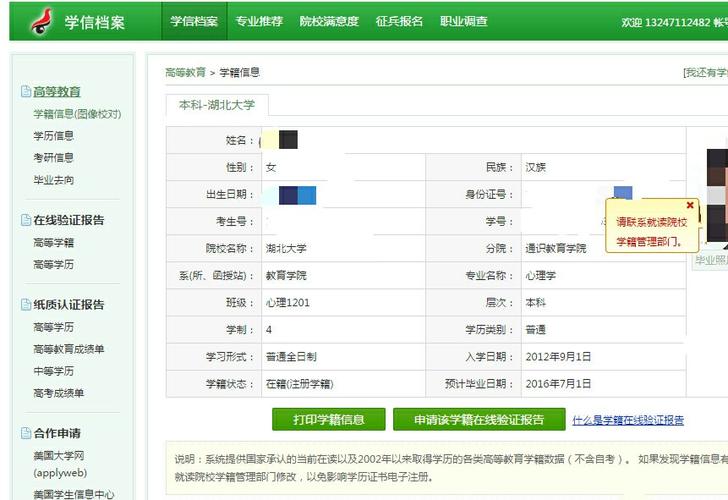Click the document icon beside 合作申请
Image resolution: width=728 pixels, height=500 pixels.
pos(26,433)
